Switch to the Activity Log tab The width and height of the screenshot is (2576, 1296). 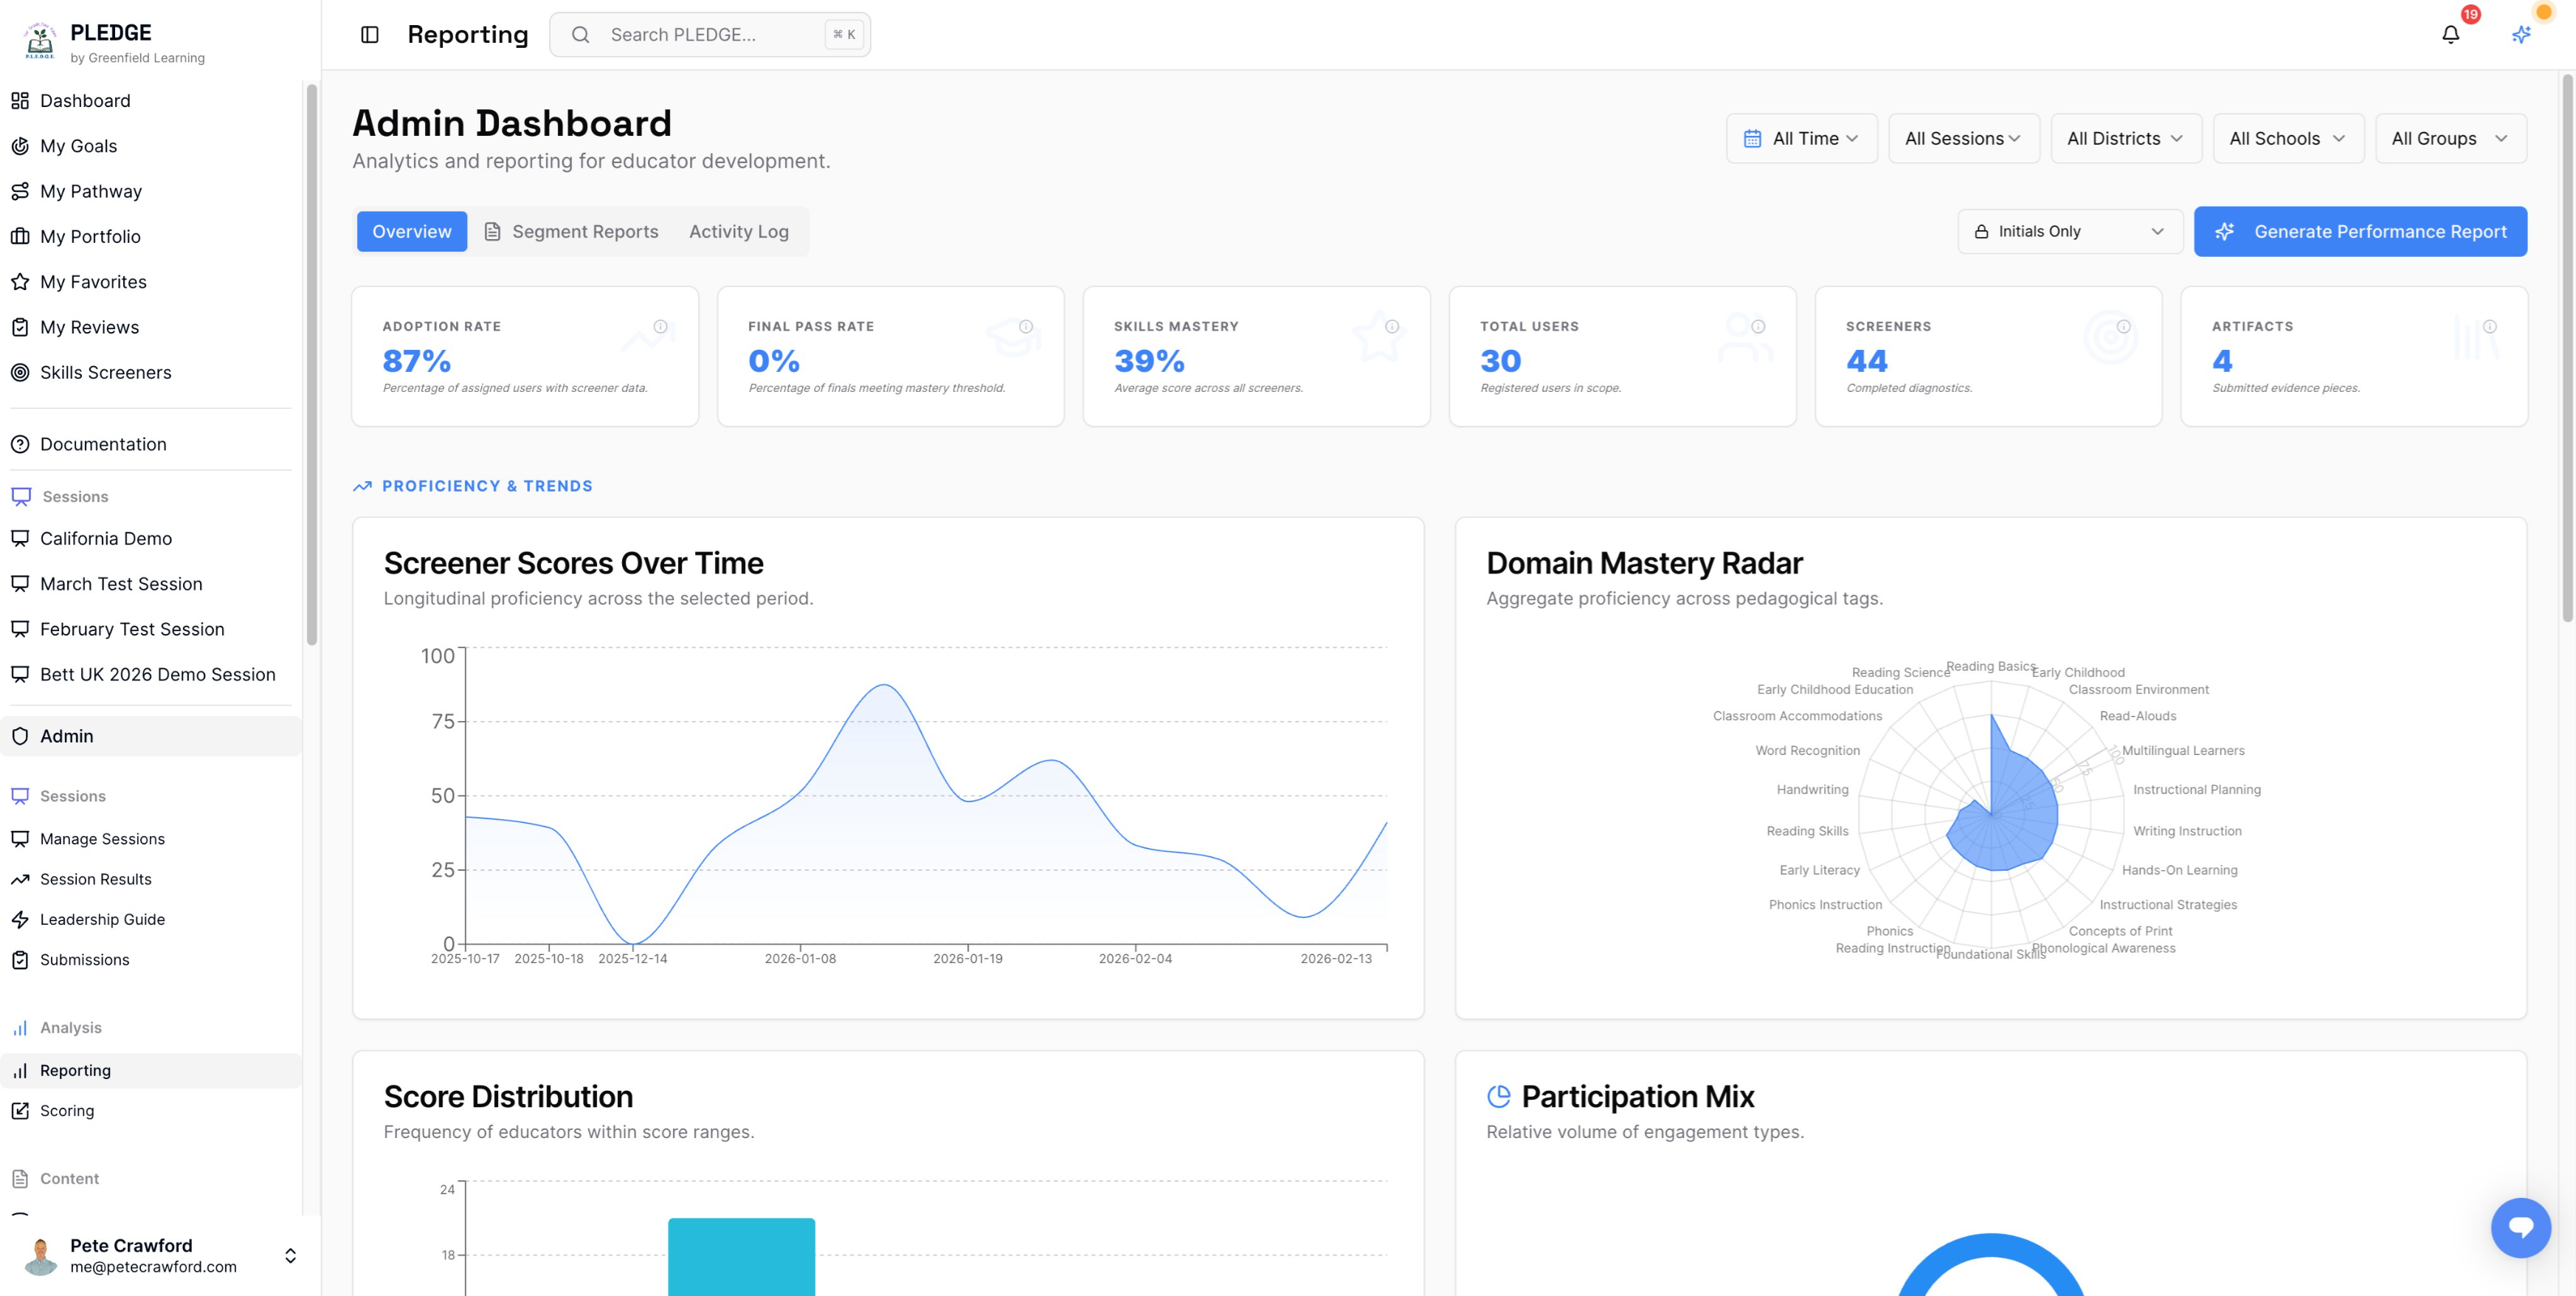(738, 231)
